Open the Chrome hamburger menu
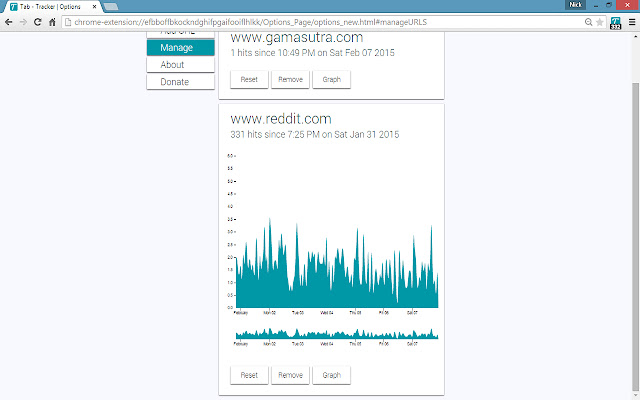Screen dimensions: 640x400 coord(631,22)
